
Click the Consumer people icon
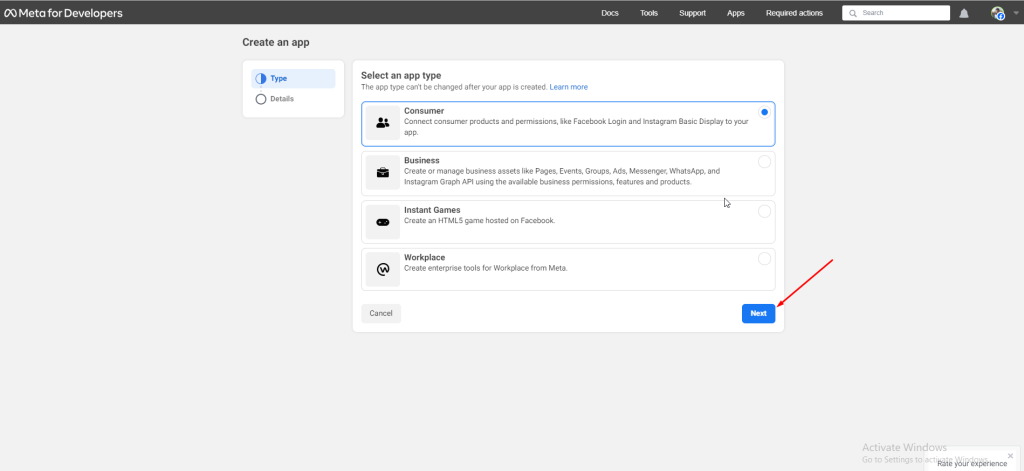383,123
